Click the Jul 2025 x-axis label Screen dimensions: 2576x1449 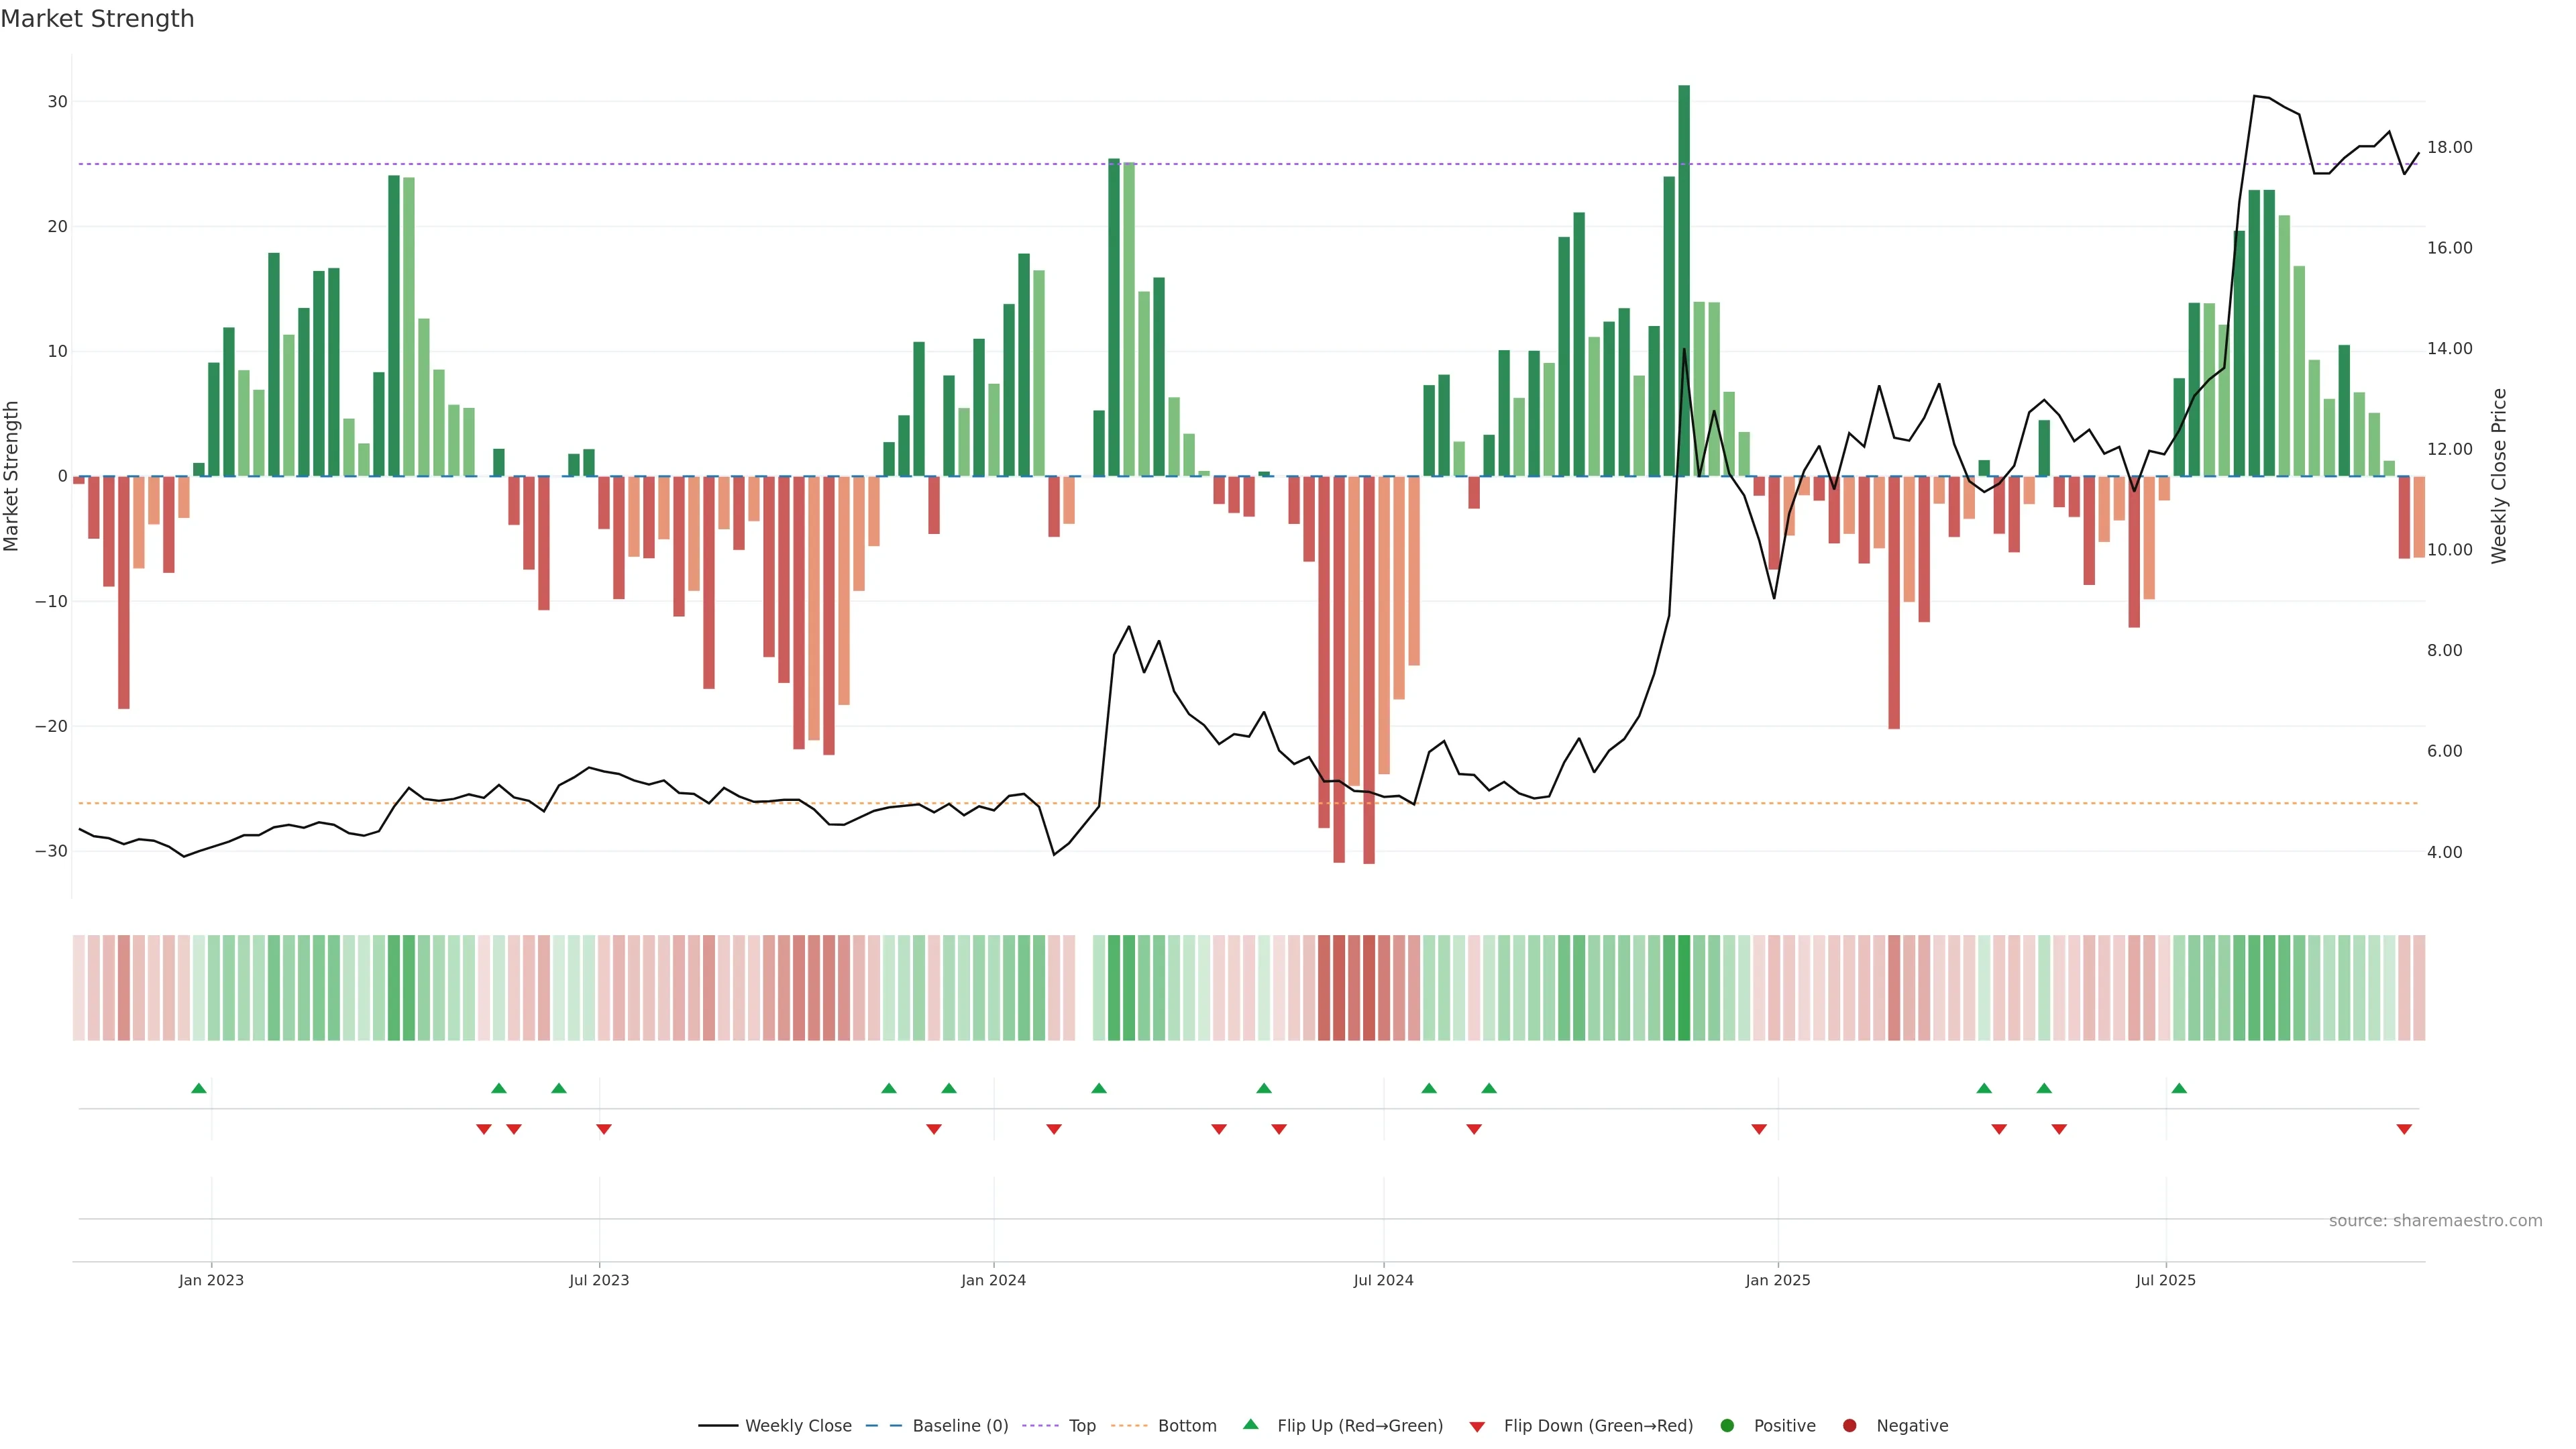tap(2165, 1280)
